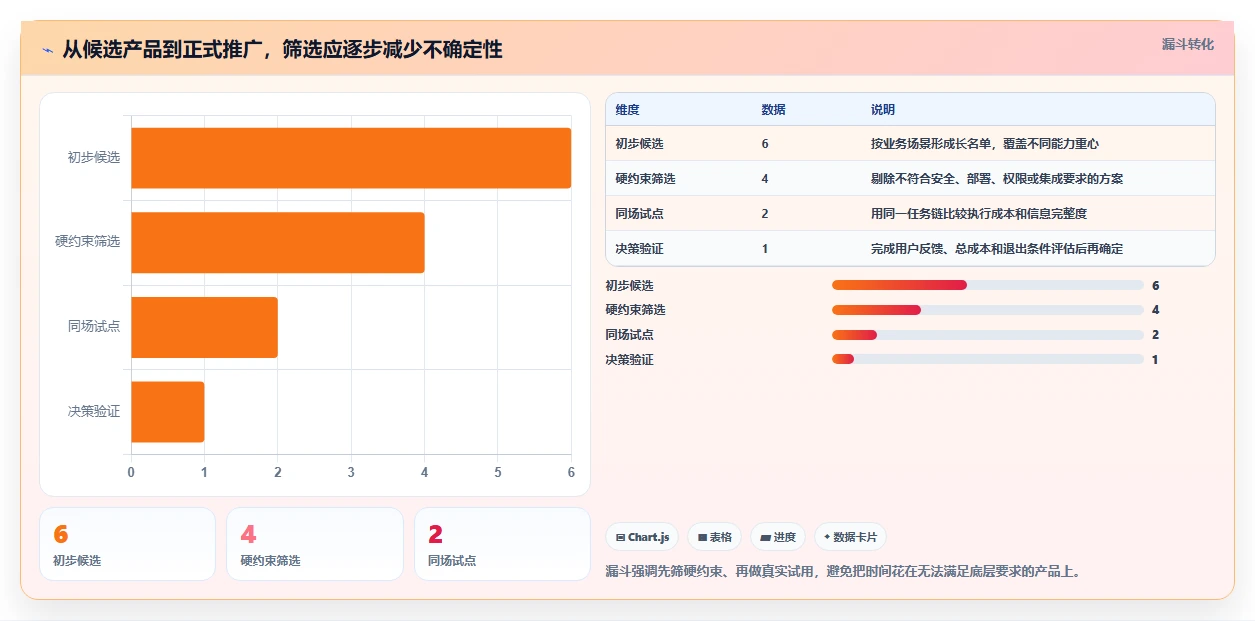1255x621 pixels.
Task: Select the 数据卡片 chip
Action: [x=850, y=537]
